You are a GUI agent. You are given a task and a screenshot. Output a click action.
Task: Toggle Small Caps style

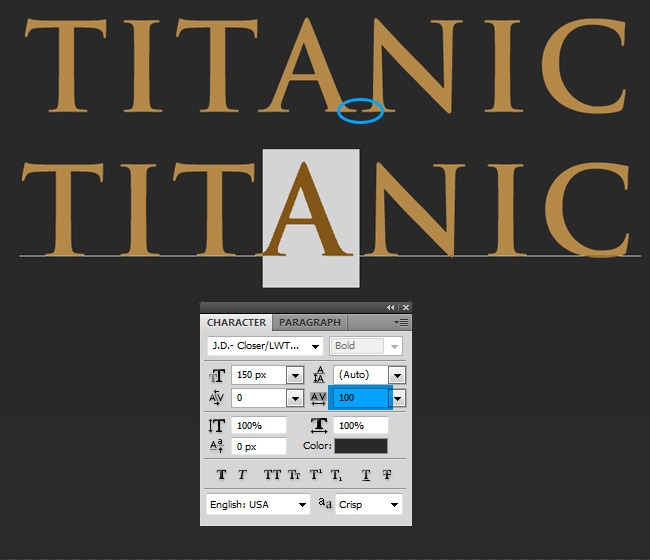[294, 475]
